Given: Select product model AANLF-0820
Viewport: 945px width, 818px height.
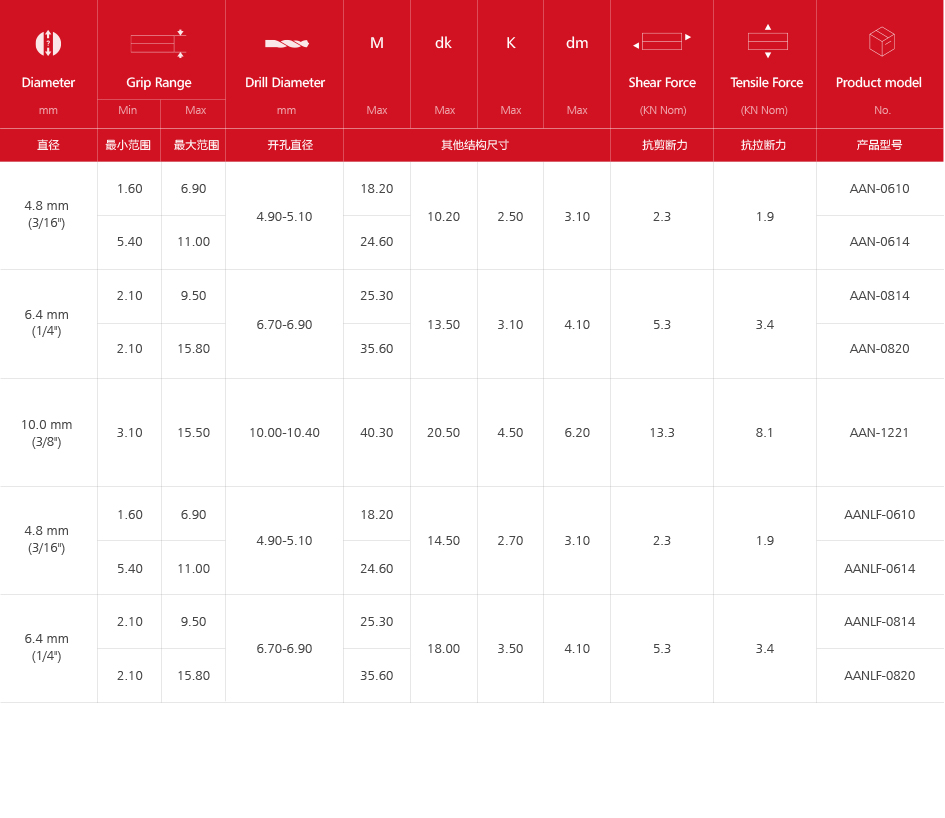Looking at the screenshot, I should [x=879, y=675].
